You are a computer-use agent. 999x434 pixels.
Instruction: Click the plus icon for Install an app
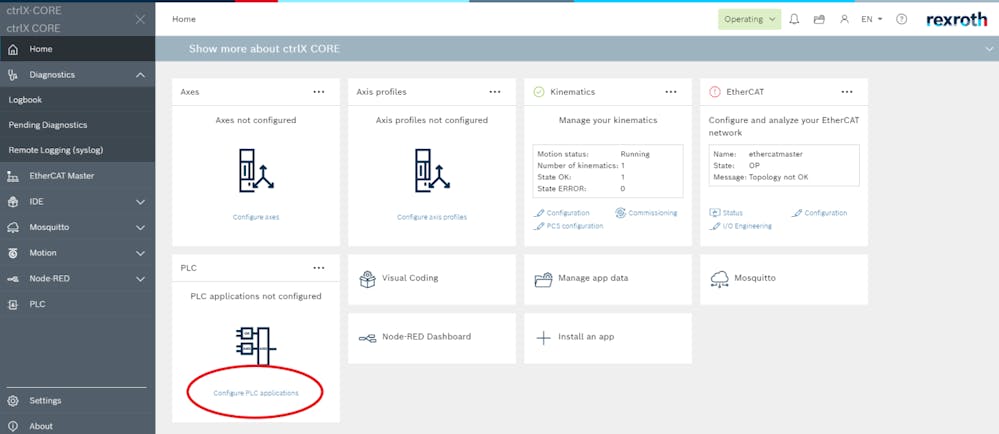pyautogui.click(x=543, y=338)
